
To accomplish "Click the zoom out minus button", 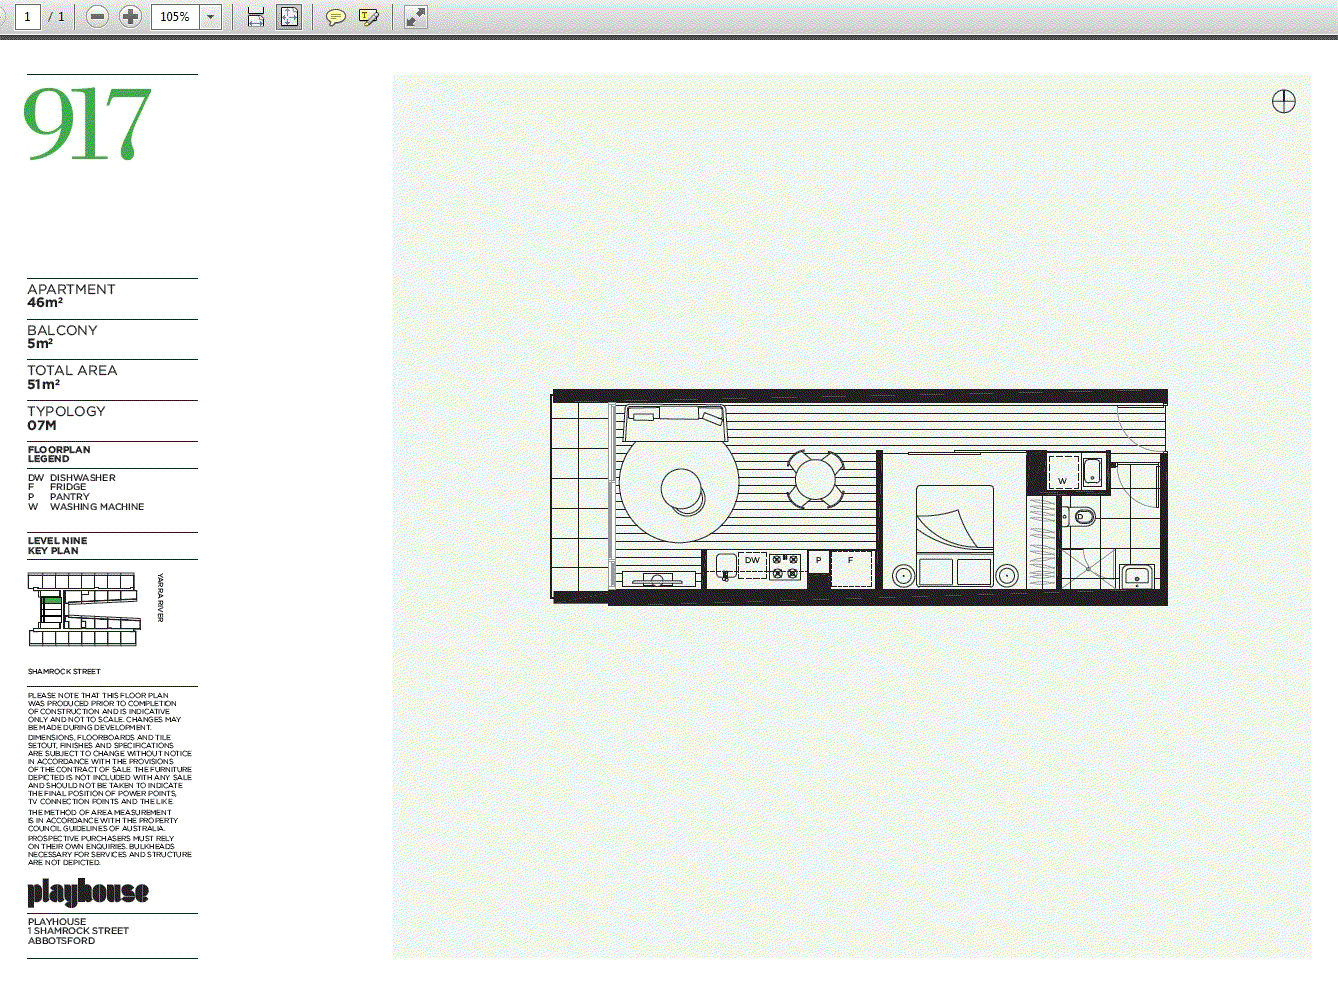I will click(x=97, y=17).
